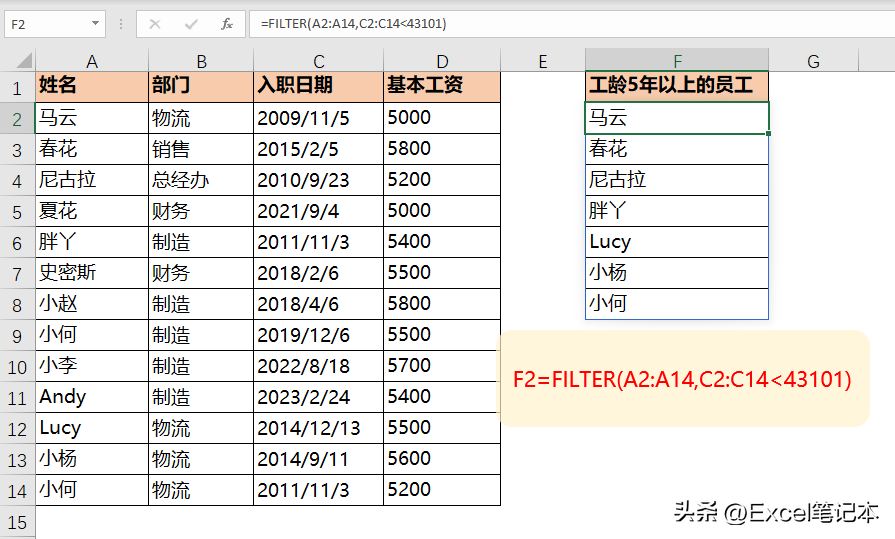The image size is (895, 539).
Task: Click header cell 基本工资
Action: coord(442,87)
